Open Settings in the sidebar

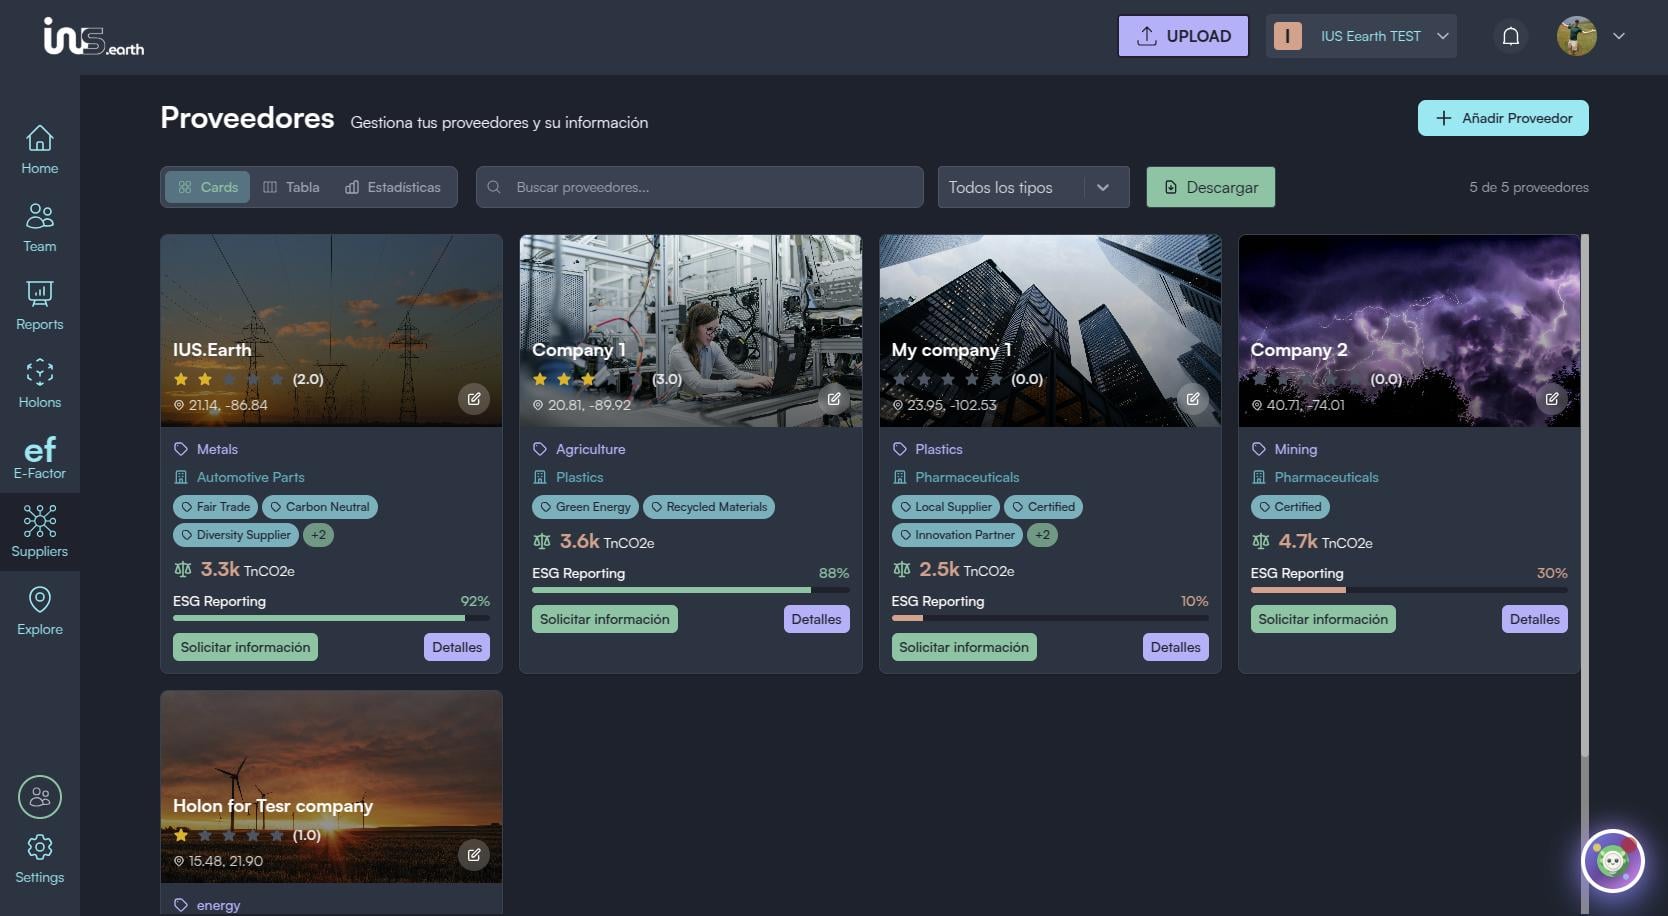tap(40, 859)
